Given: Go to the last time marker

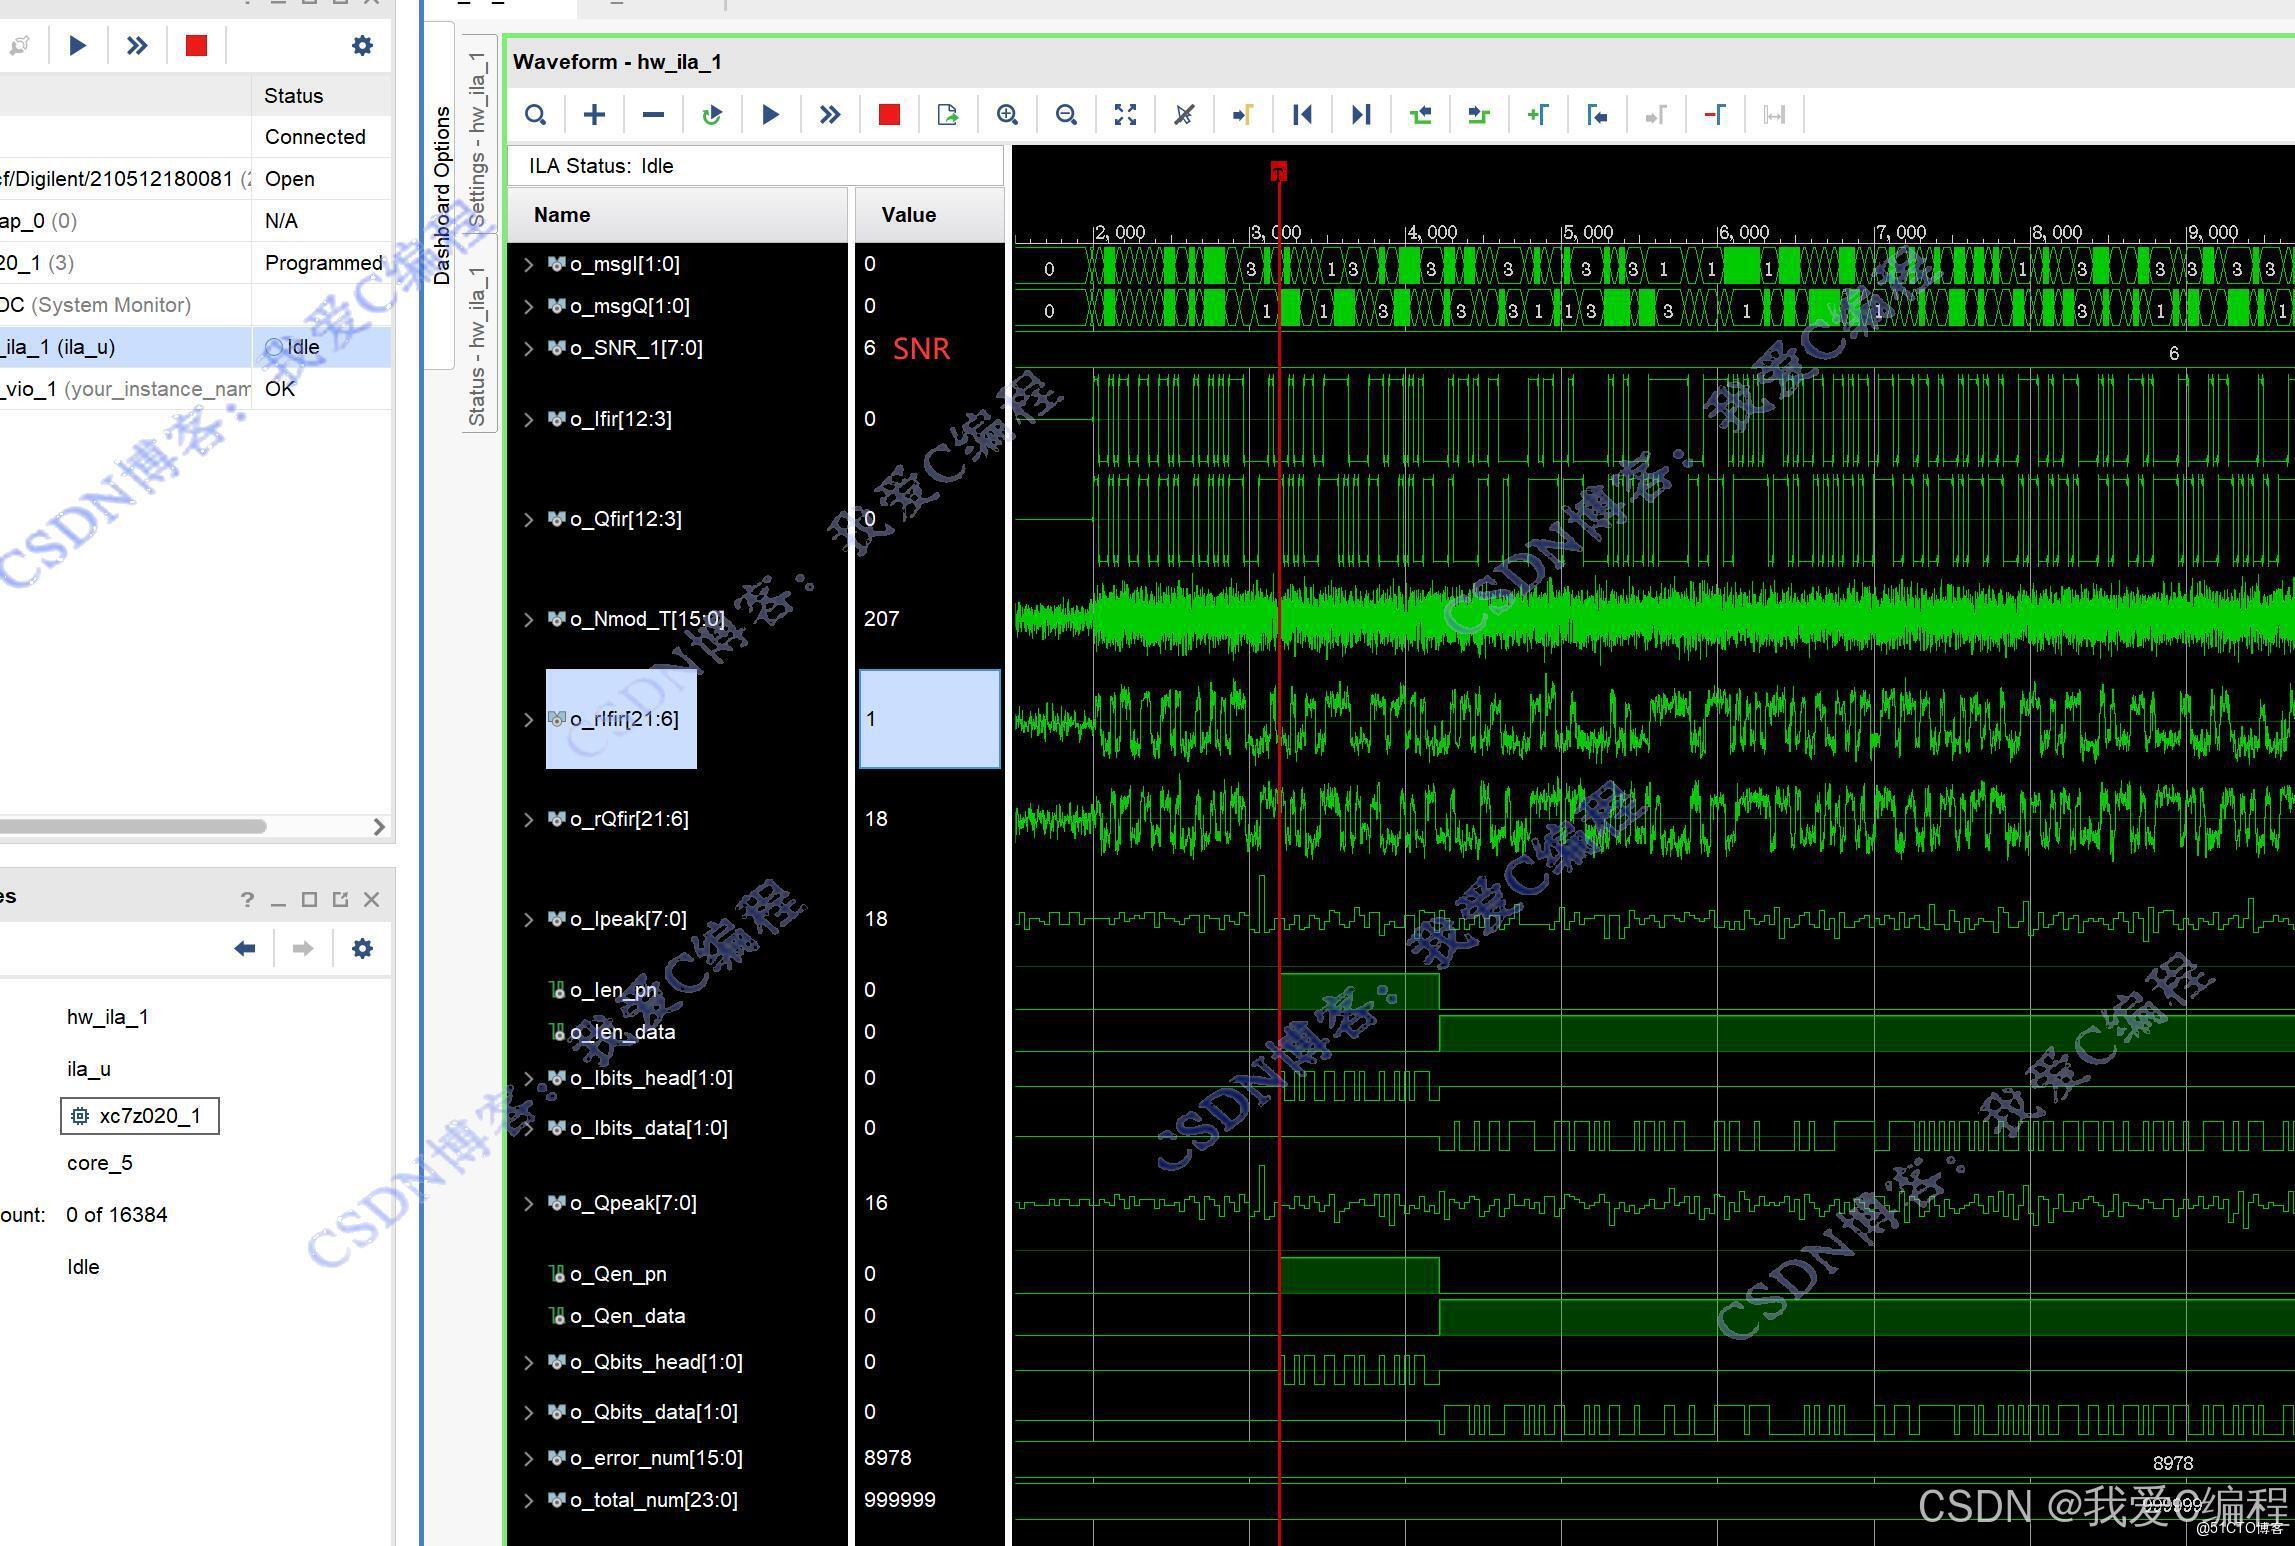Looking at the screenshot, I should (x=1361, y=115).
